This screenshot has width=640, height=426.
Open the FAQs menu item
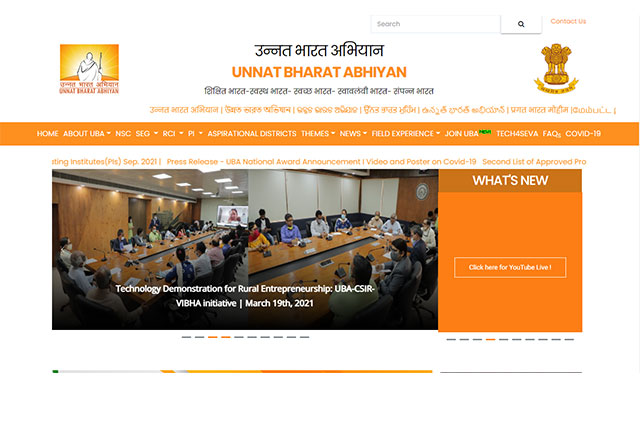[x=551, y=133]
